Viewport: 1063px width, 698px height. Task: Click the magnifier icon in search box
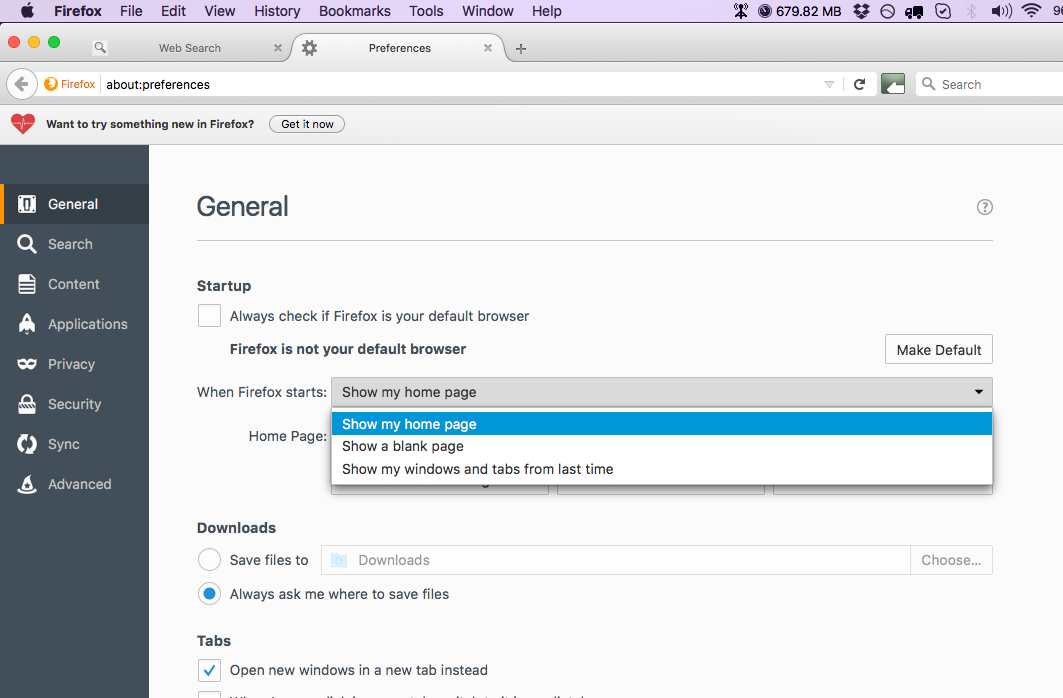(929, 84)
